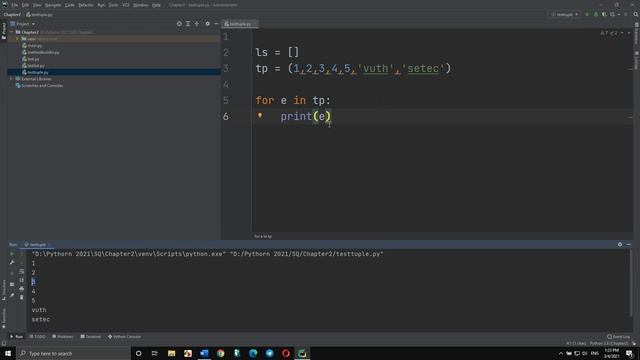
Task: Click the pin tab icon in Run panel
Action: (12, 295)
